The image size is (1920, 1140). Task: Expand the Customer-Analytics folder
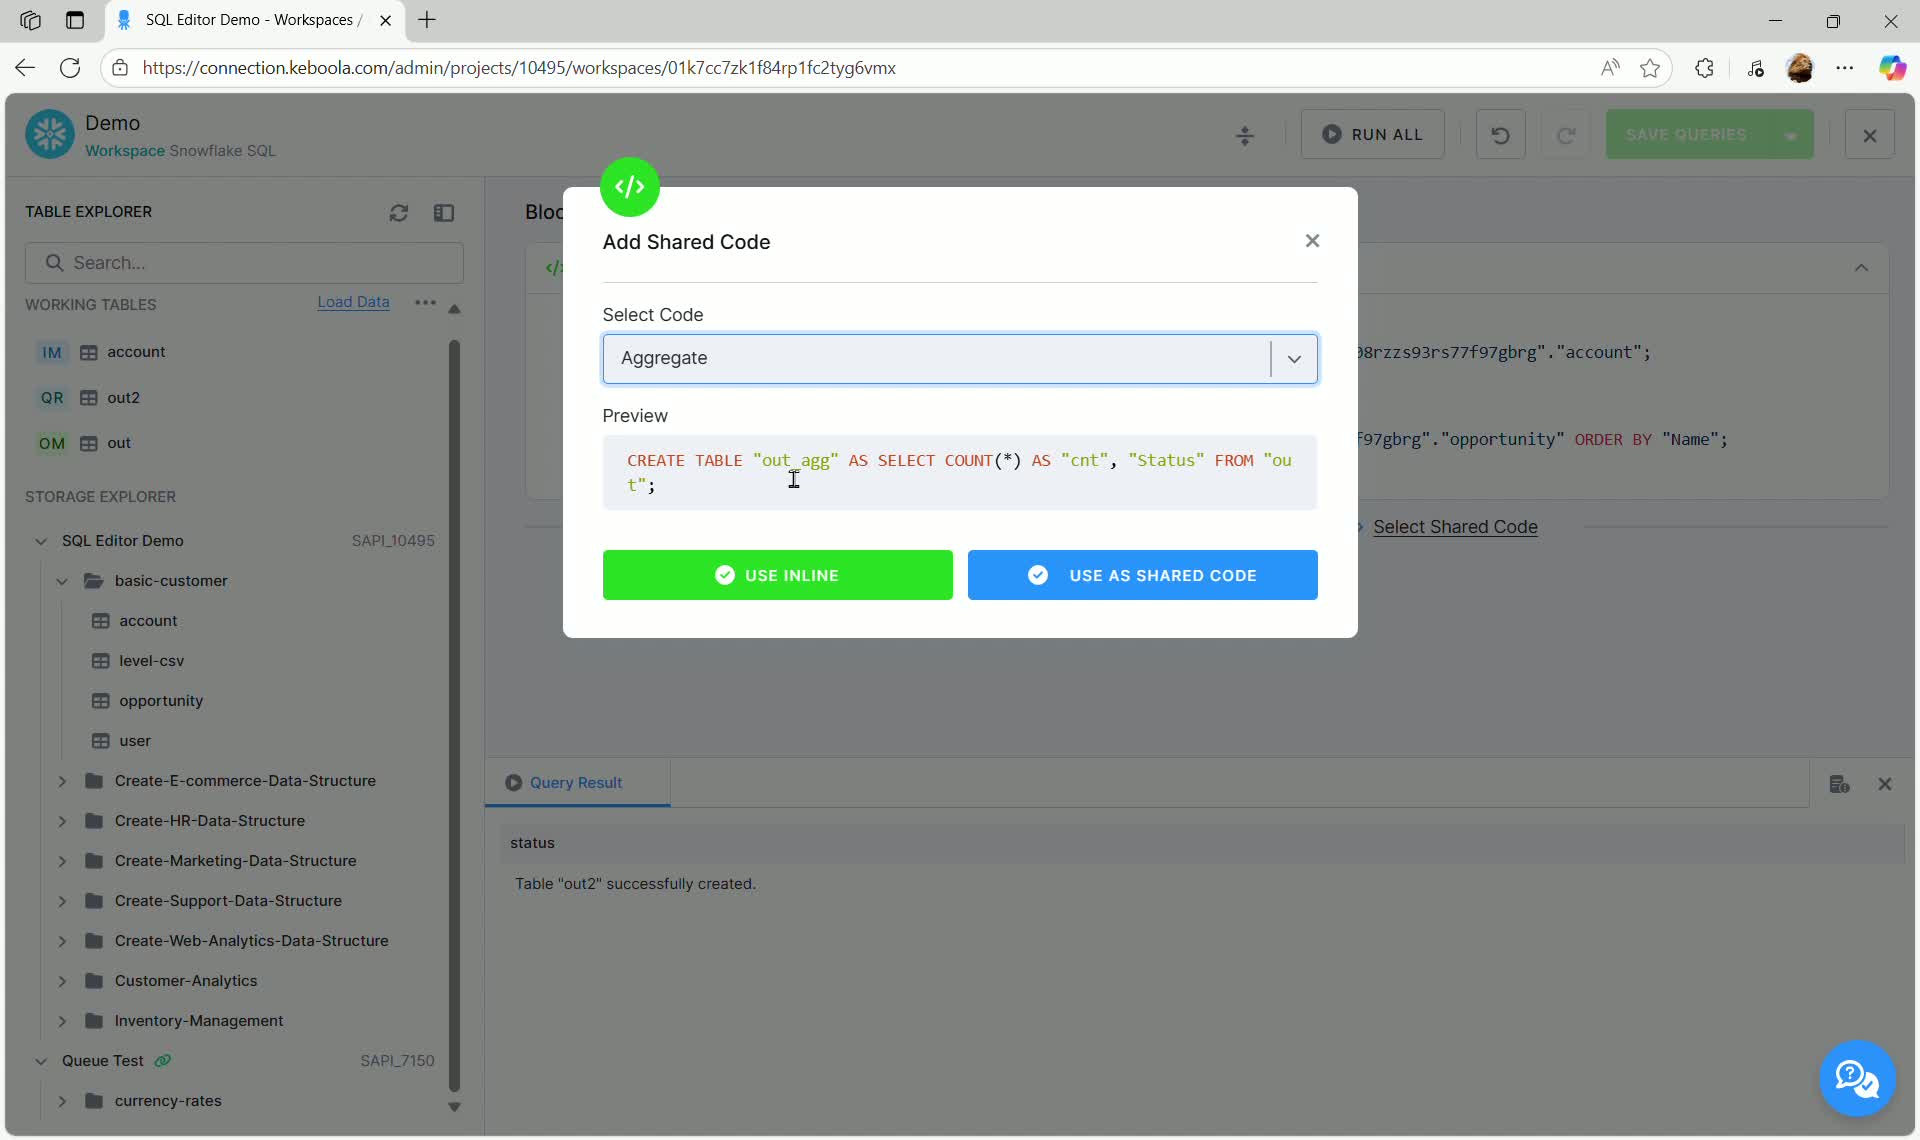click(61, 981)
